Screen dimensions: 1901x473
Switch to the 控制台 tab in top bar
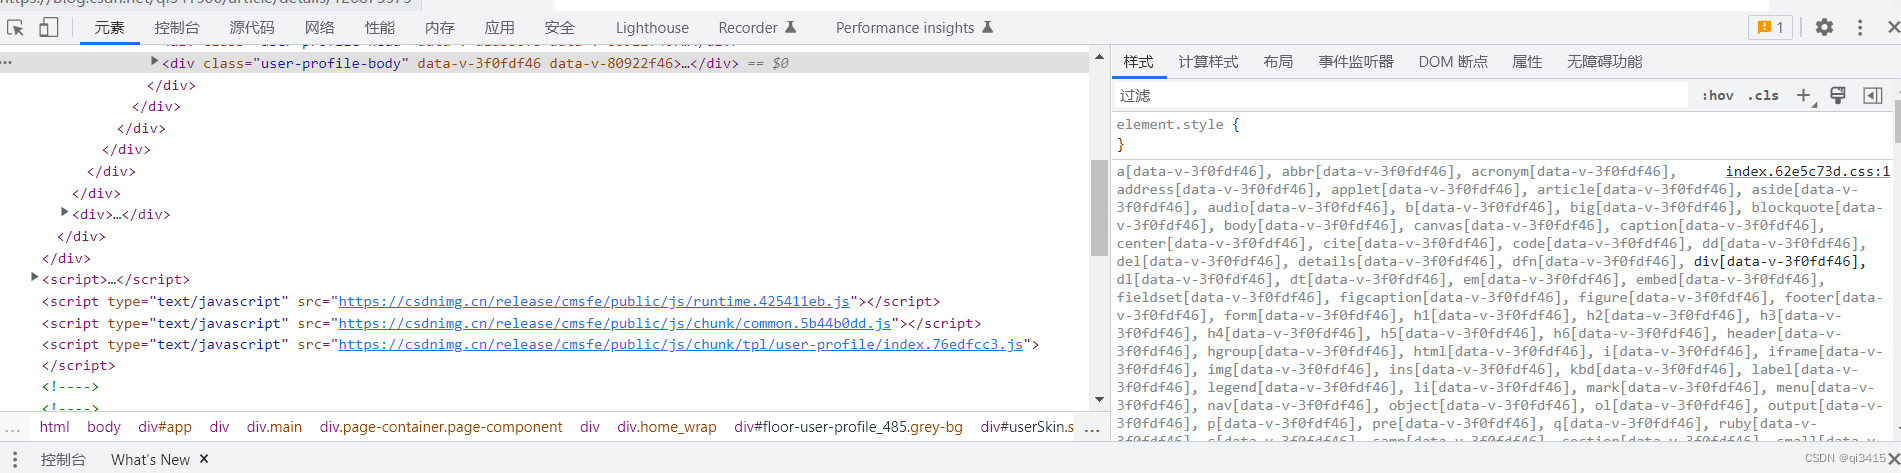[x=177, y=28]
